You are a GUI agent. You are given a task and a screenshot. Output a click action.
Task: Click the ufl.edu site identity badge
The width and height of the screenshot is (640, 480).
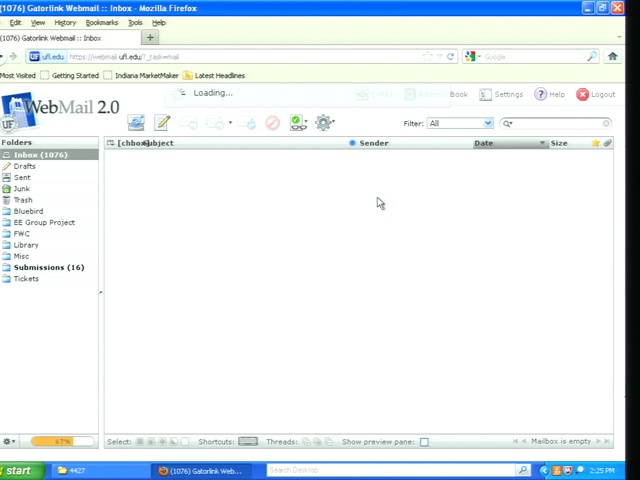[x=47, y=57]
